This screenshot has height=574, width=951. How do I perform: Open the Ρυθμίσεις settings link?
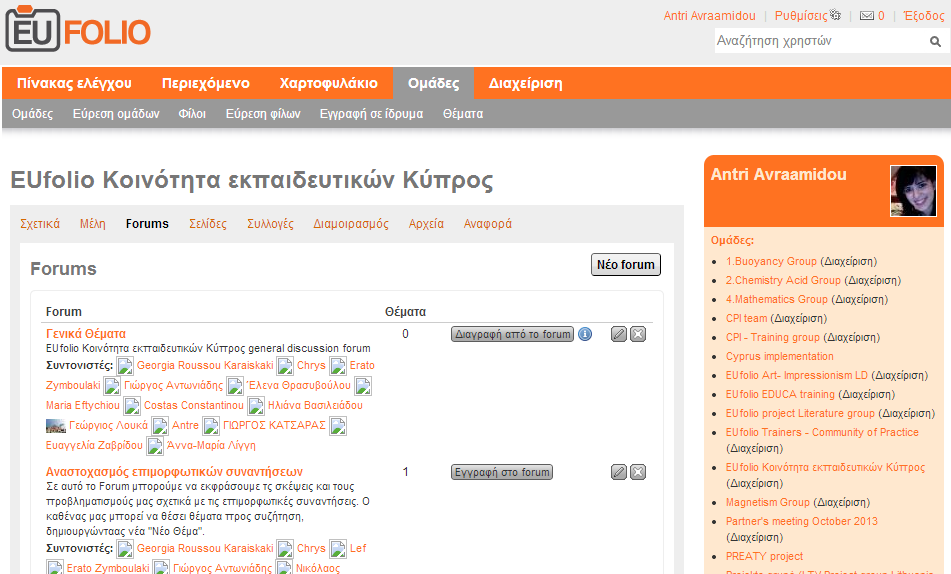click(x=801, y=16)
